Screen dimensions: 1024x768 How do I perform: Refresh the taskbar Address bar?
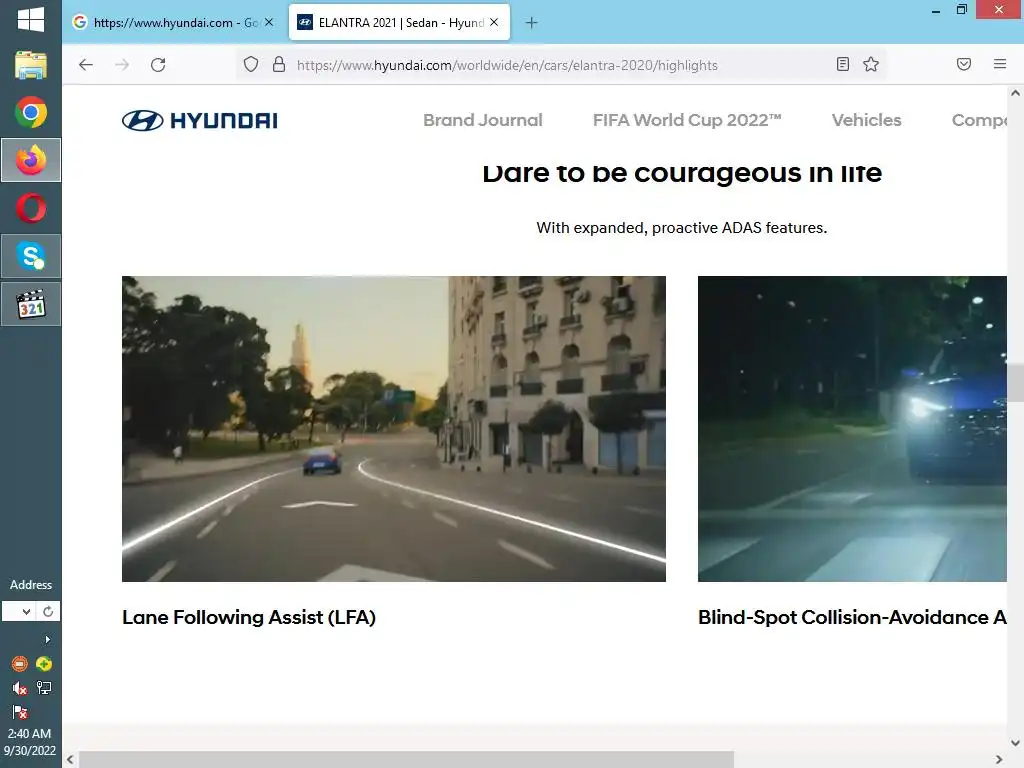[48, 612]
